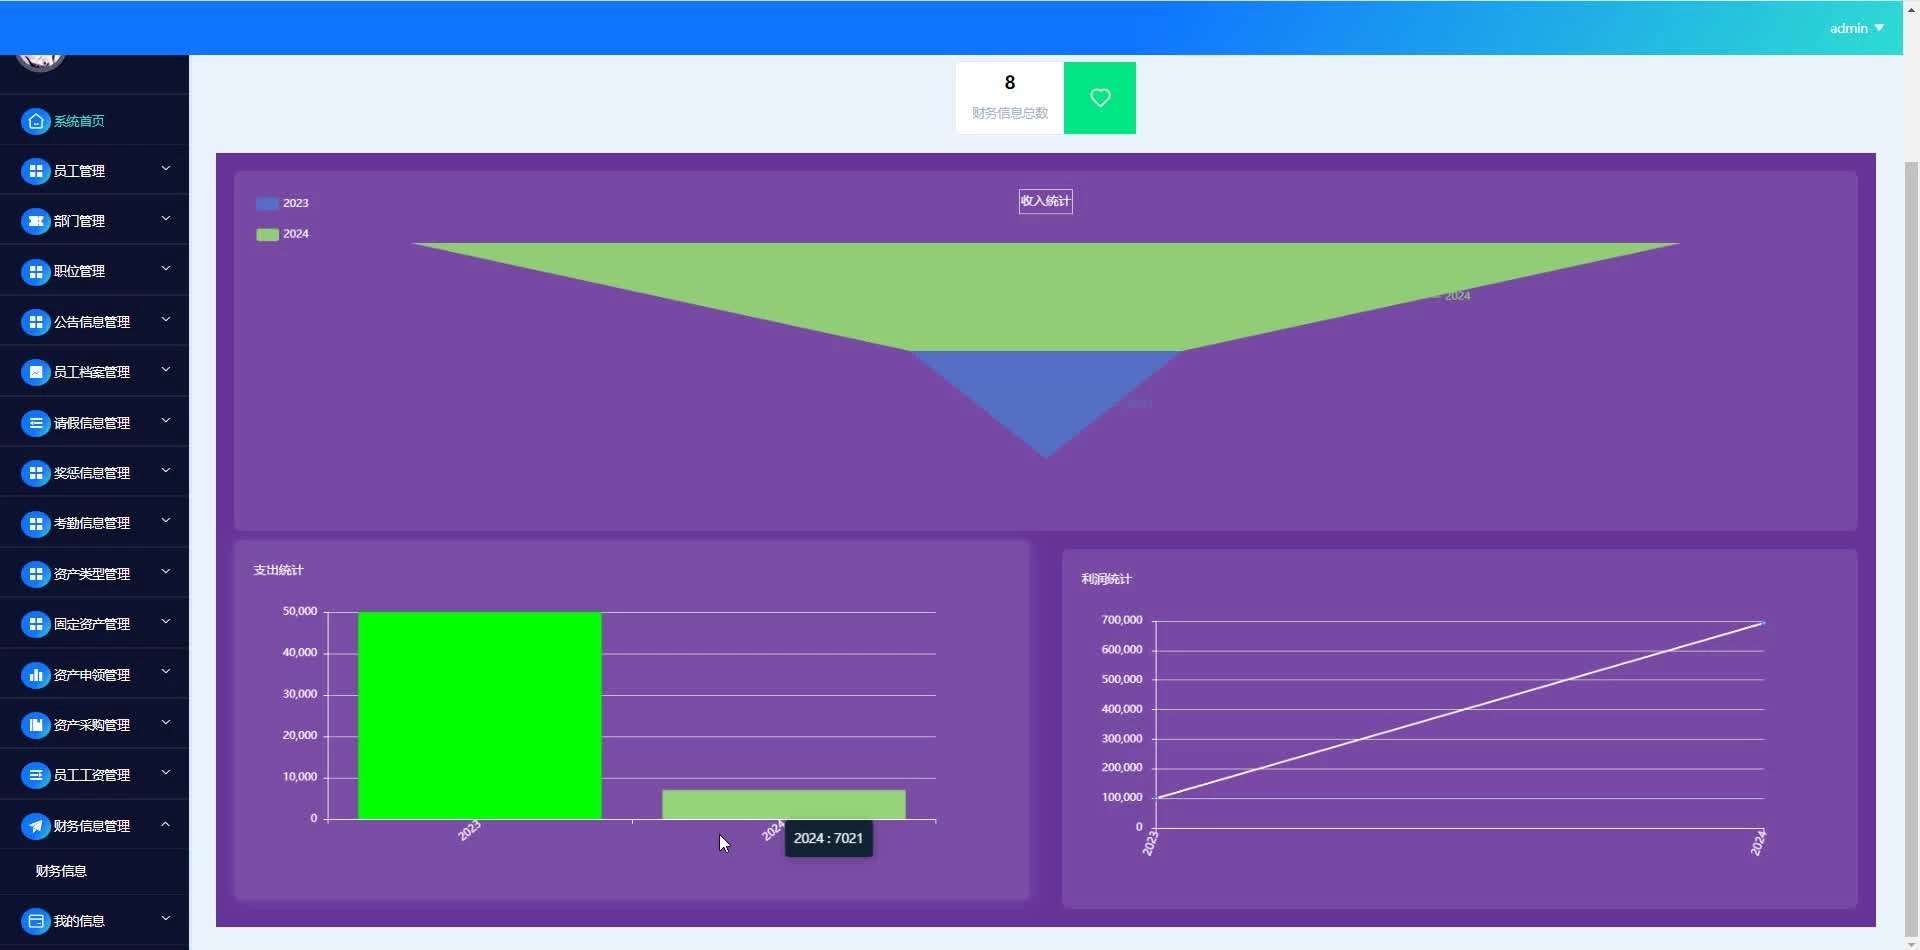Click the green heart icon tile
Screen dimensions: 1920x950
pos(1100,98)
